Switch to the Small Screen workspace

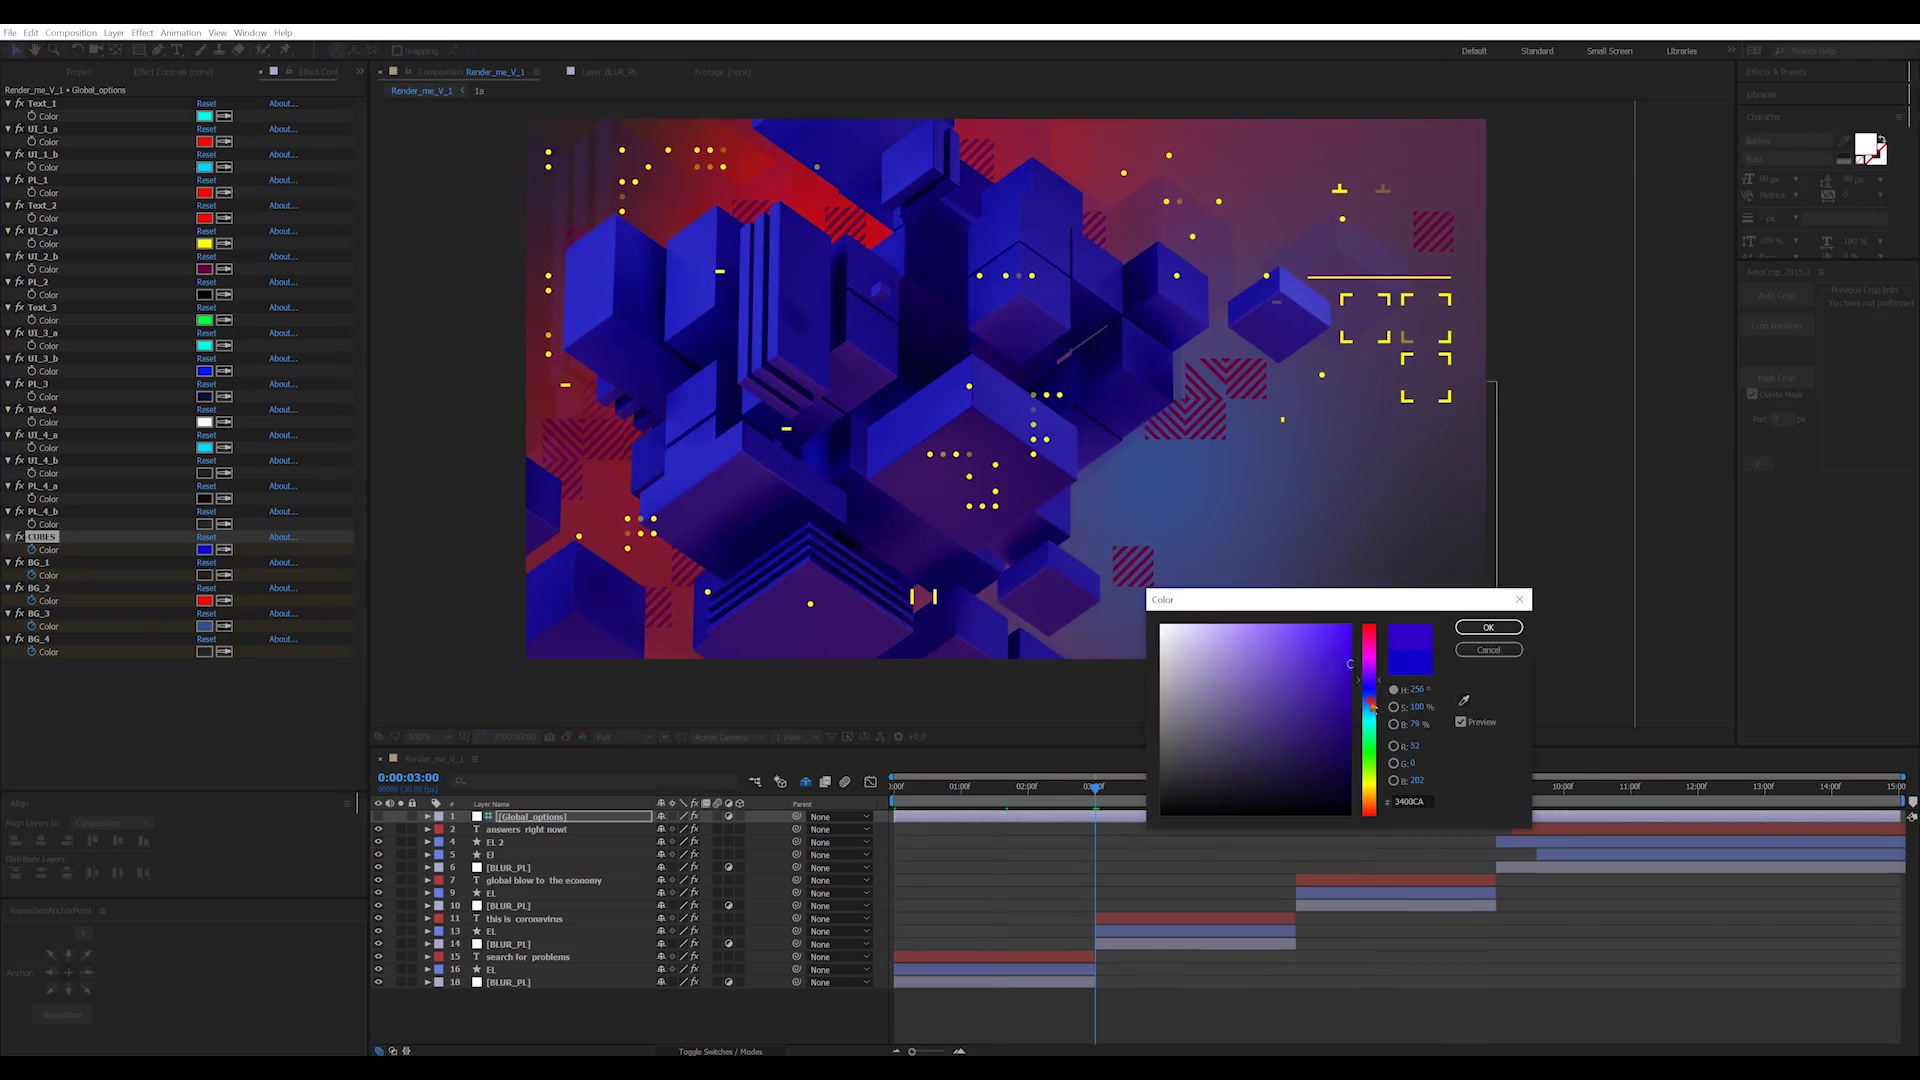[x=1609, y=51]
